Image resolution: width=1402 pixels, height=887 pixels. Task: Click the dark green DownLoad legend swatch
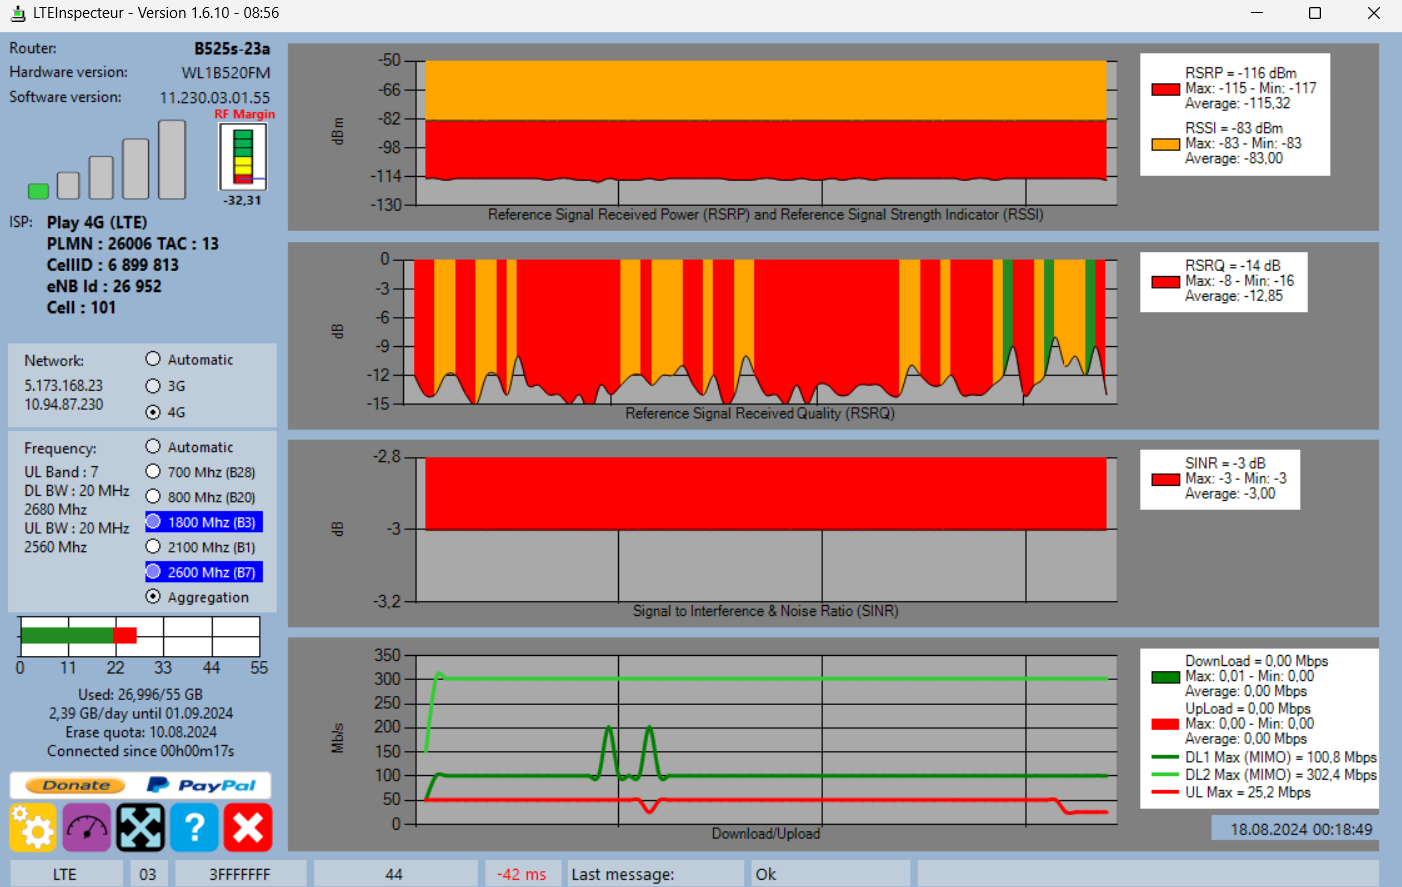point(1166,677)
